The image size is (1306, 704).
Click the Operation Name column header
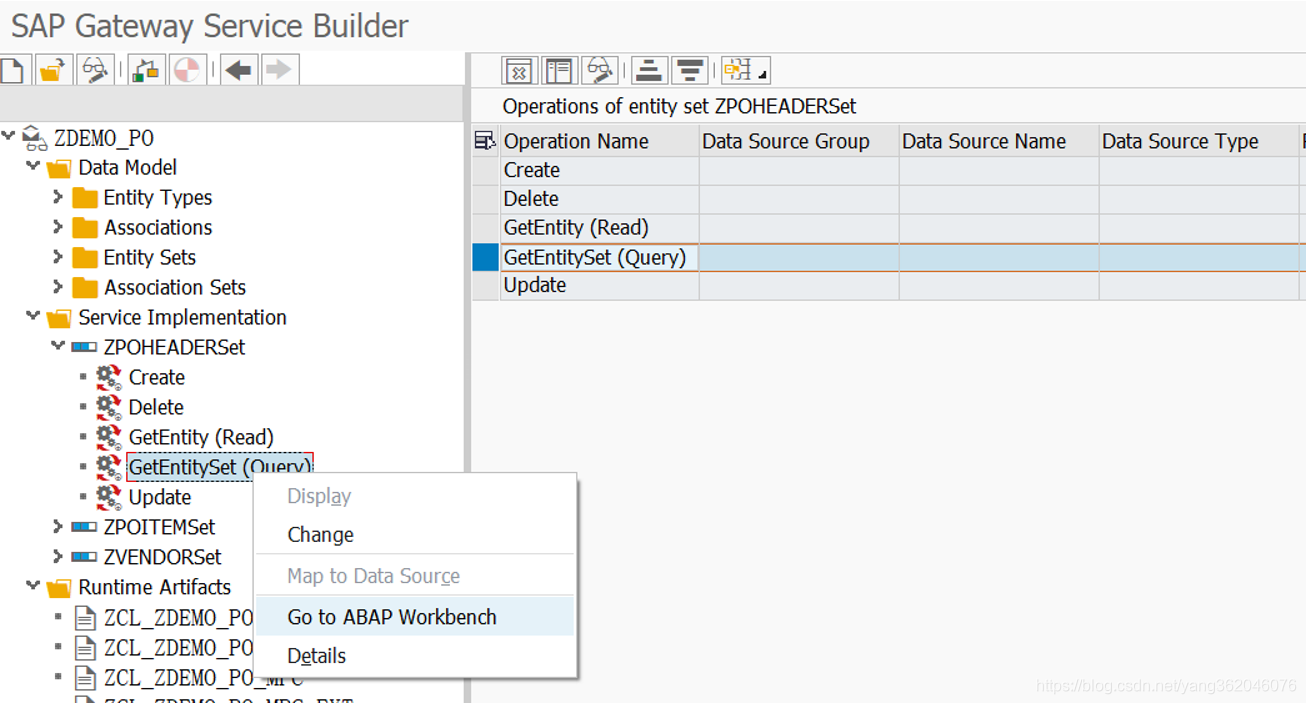click(x=599, y=141)
